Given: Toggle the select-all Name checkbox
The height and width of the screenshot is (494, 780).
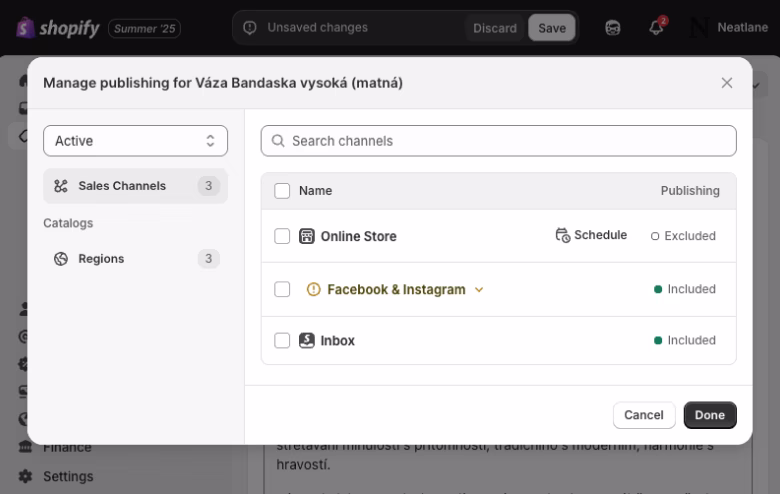Looking at the screenshot, I should (282, 191).
